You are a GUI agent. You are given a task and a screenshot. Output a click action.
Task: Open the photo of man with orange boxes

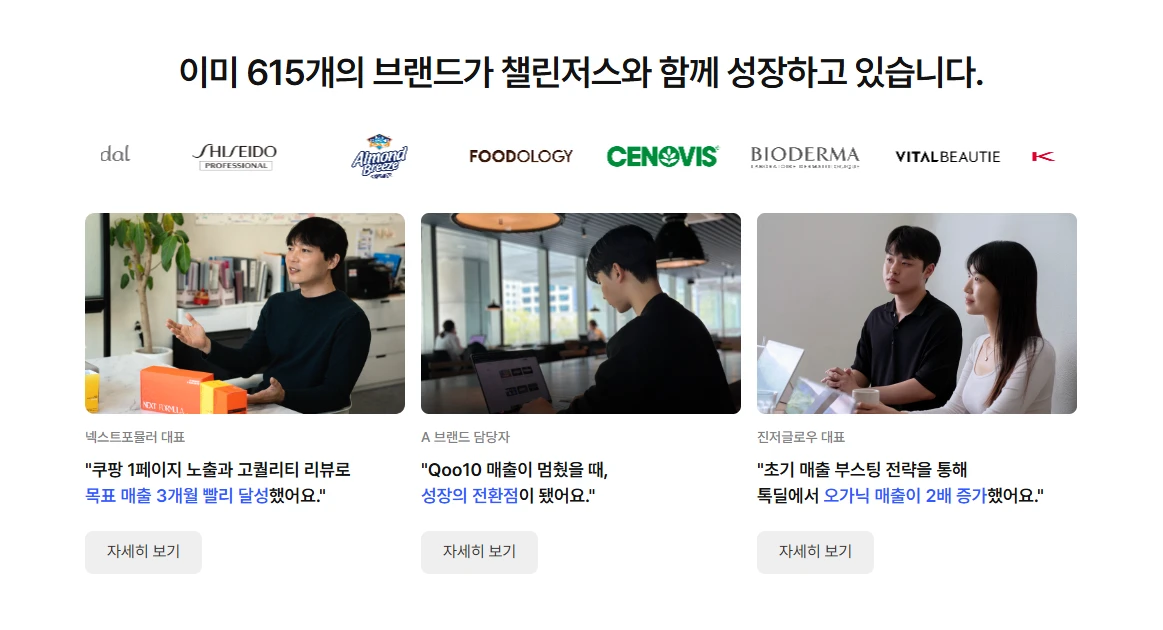pyautogui.click(x=245, y=313)
